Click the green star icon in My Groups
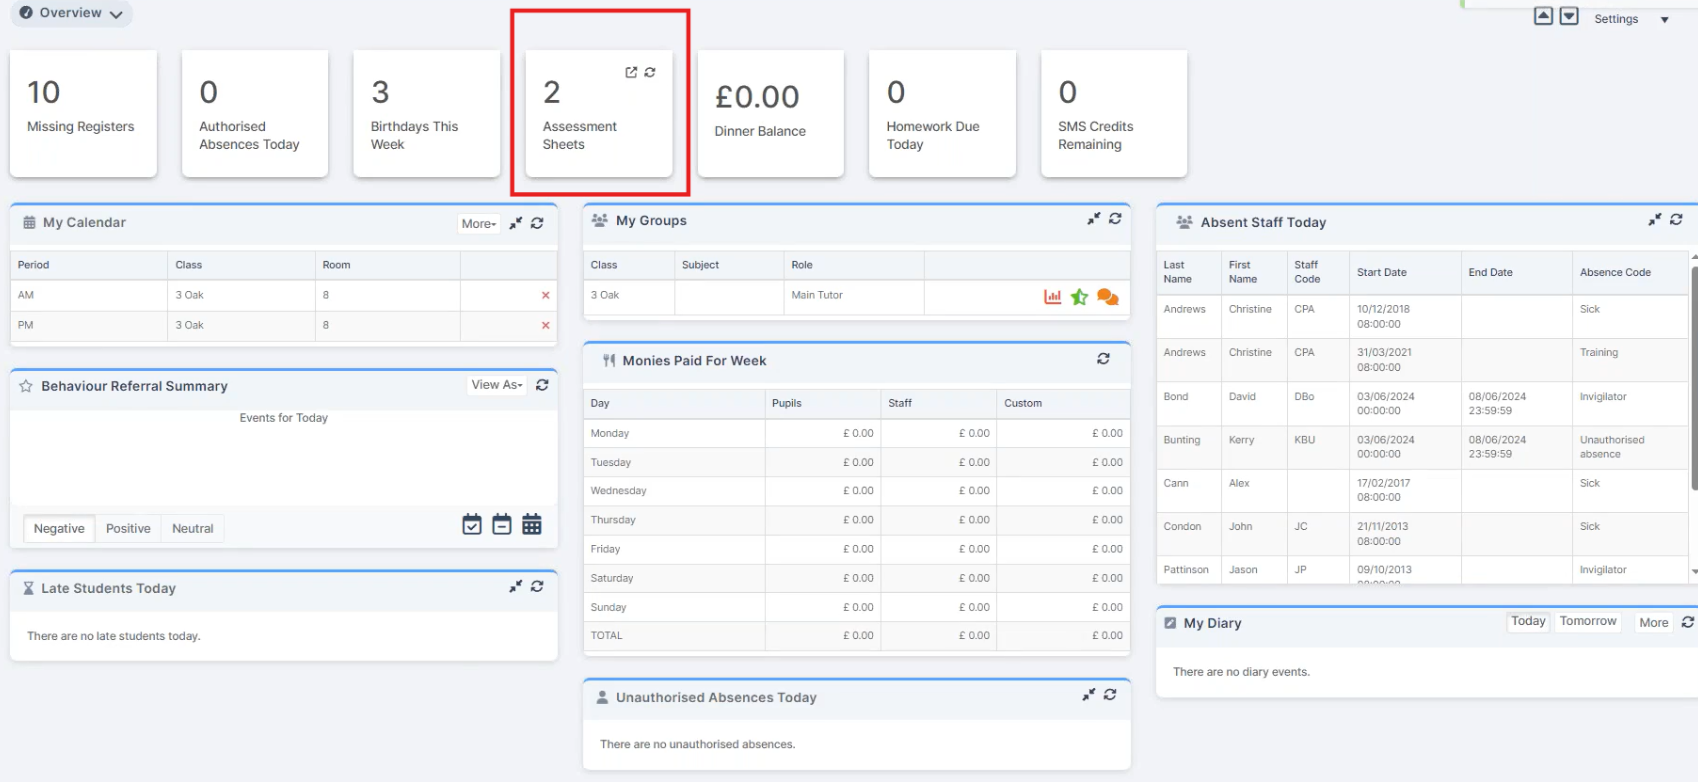The width and height of the screenshot is (1698, 782). [x=1079, y=297]
